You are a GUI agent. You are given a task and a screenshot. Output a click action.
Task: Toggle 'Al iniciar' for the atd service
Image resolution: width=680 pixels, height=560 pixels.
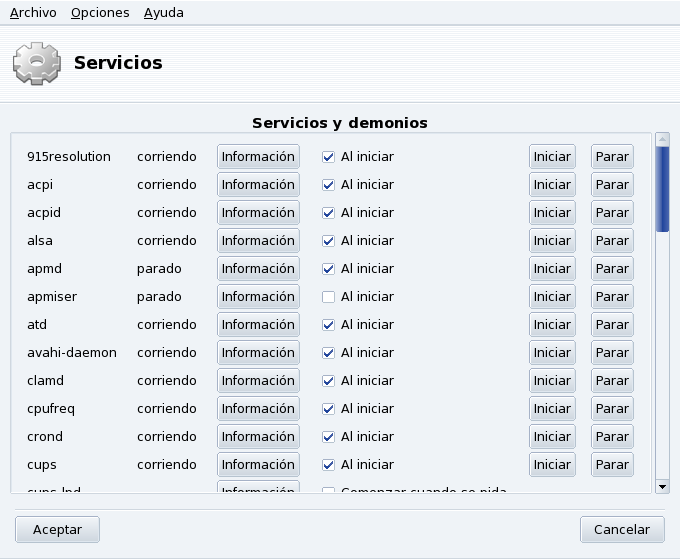(x=327, y=325)
